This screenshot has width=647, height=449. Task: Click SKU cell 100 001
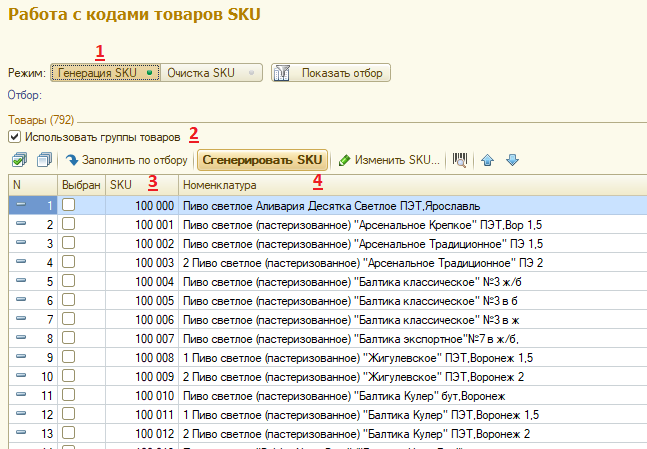pos(142,224)
